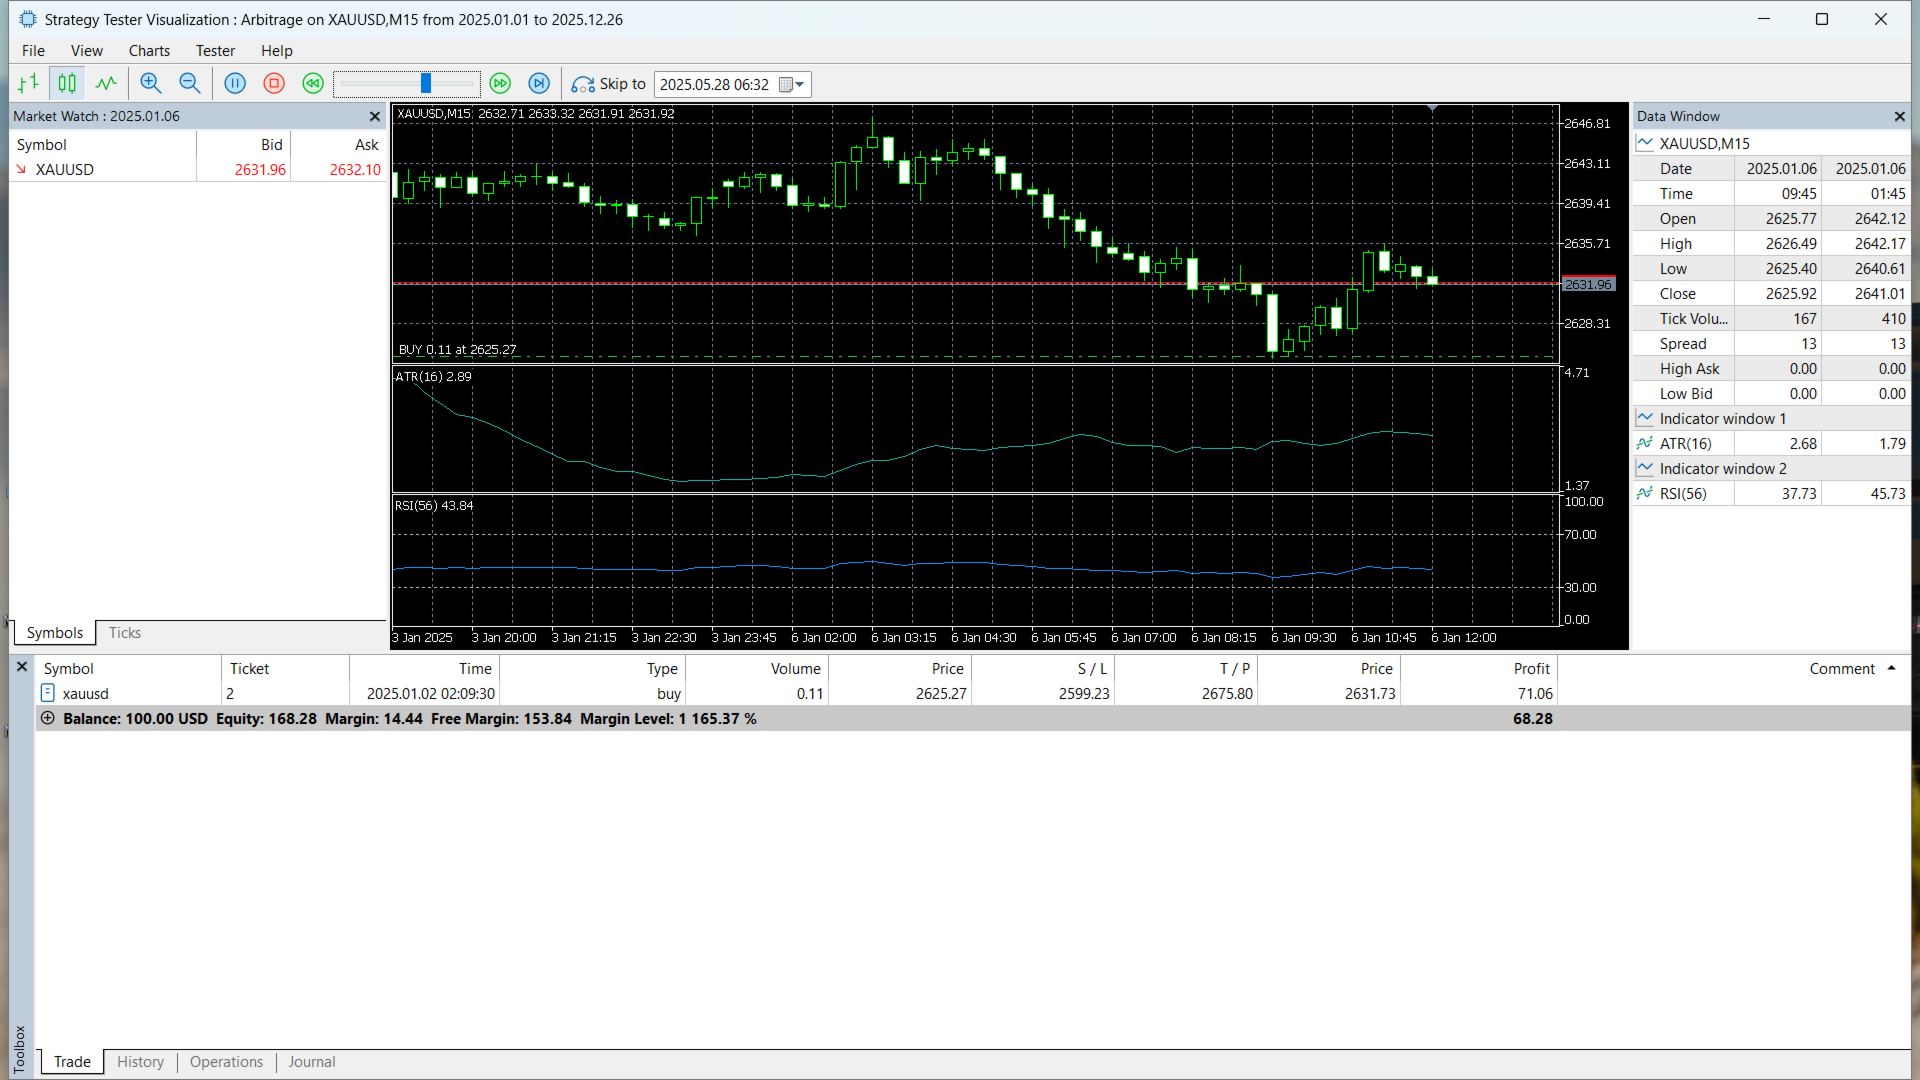The image size is (1920, 1080).
Task: Open the Ticks tab in Market Watch
Action: 125,633
